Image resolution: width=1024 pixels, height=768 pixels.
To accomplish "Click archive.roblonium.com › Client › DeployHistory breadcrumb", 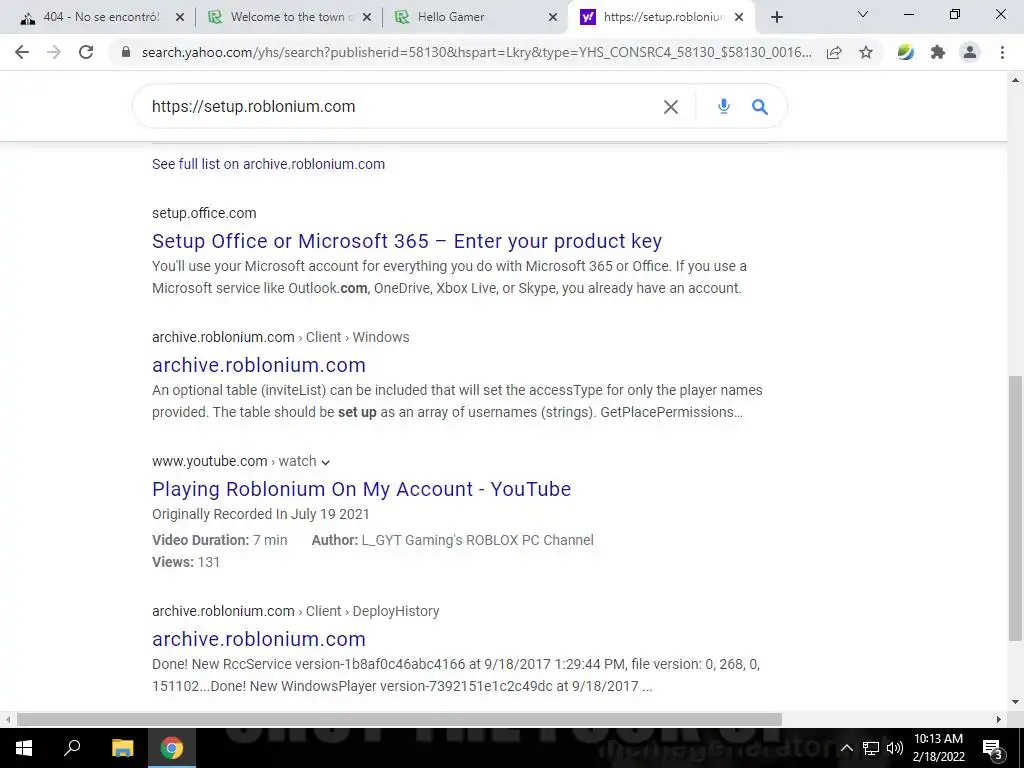I will pos(295,611).
